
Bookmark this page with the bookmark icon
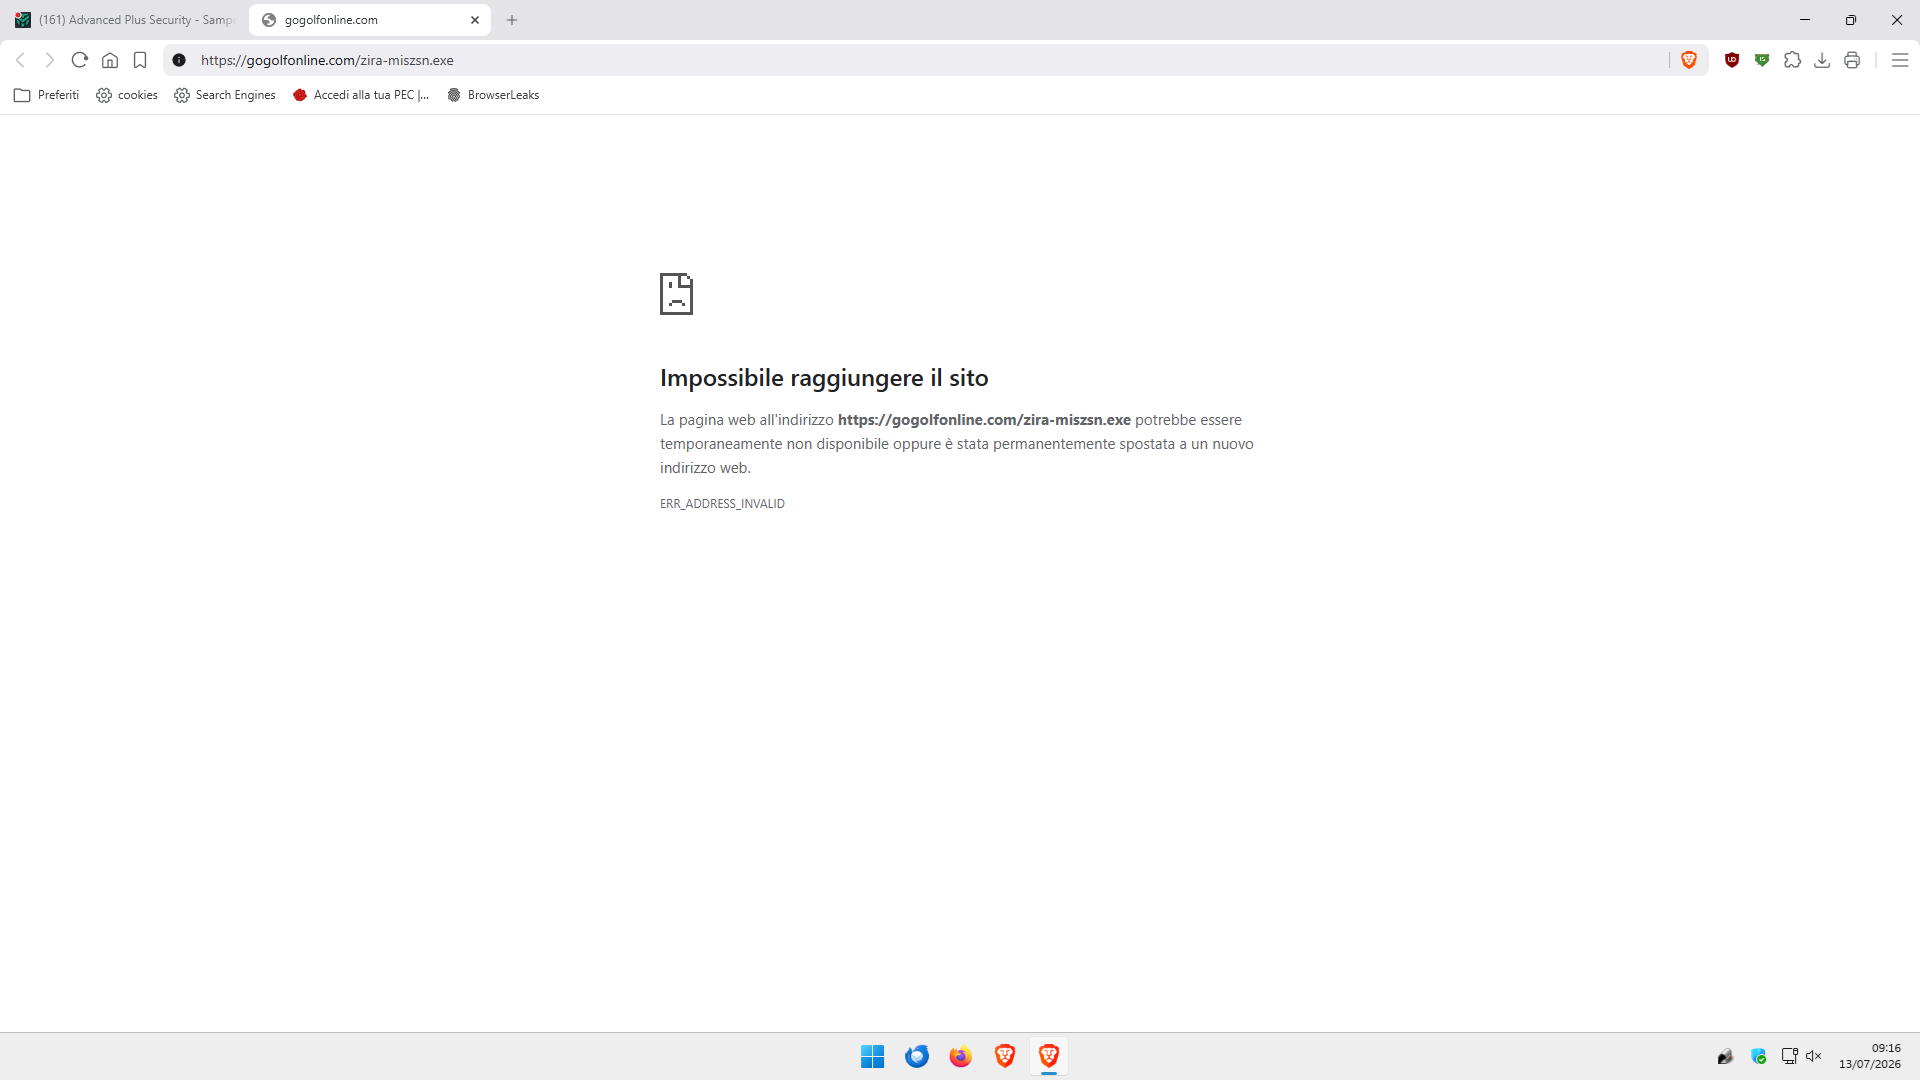click(140, 60)
